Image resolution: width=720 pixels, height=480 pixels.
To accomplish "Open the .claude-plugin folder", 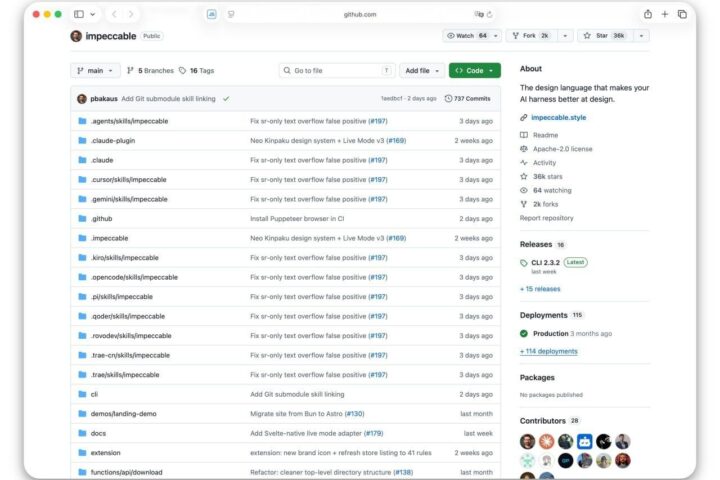I will point(113,141).
